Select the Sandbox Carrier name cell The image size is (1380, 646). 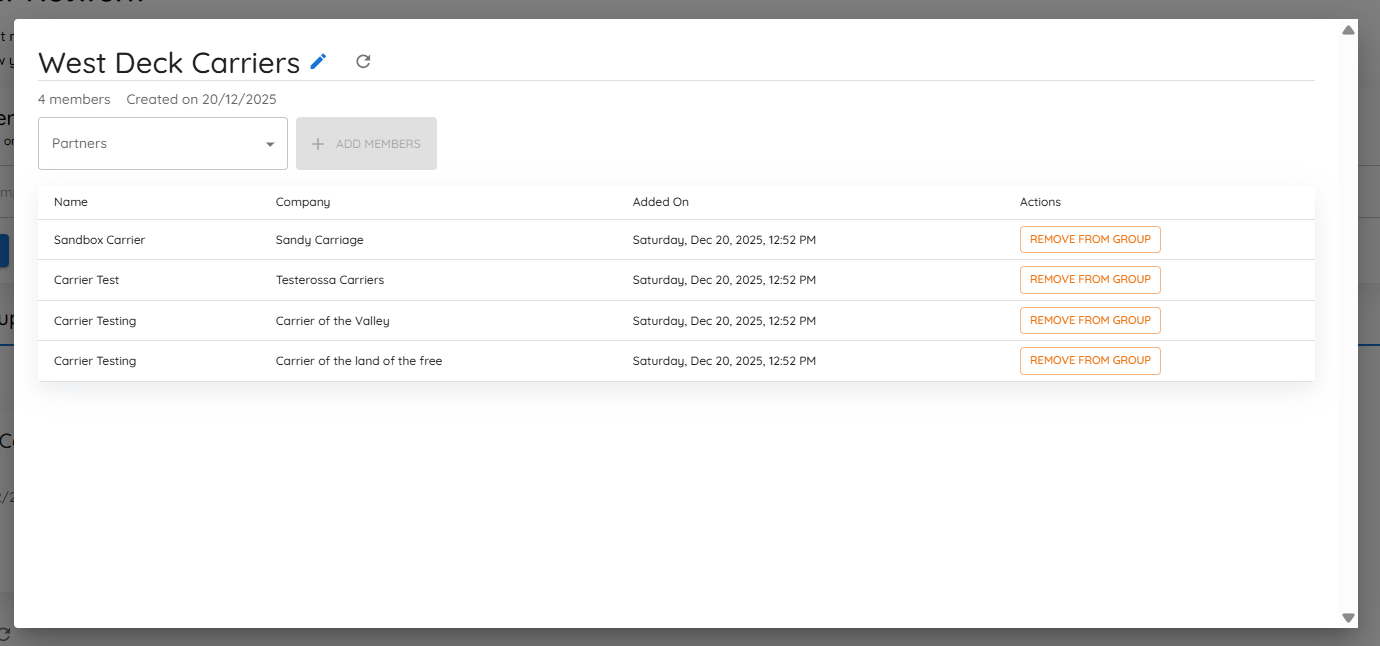point(100,240)
